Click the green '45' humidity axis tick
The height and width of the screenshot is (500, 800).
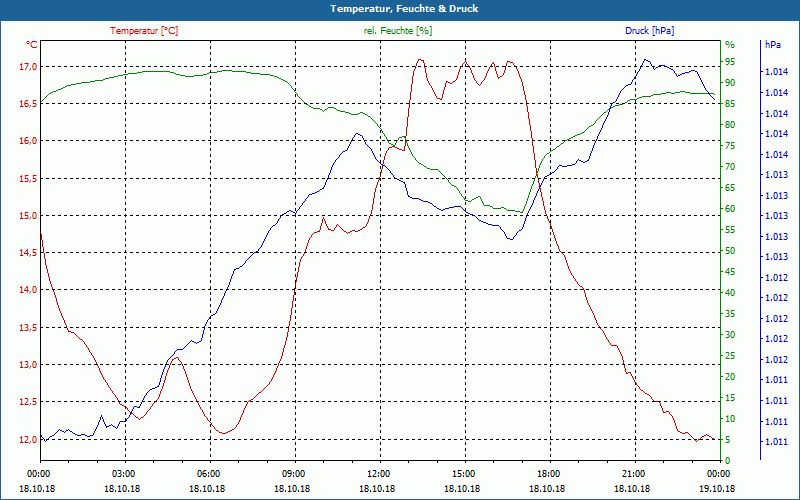click(x=730, y=272)
